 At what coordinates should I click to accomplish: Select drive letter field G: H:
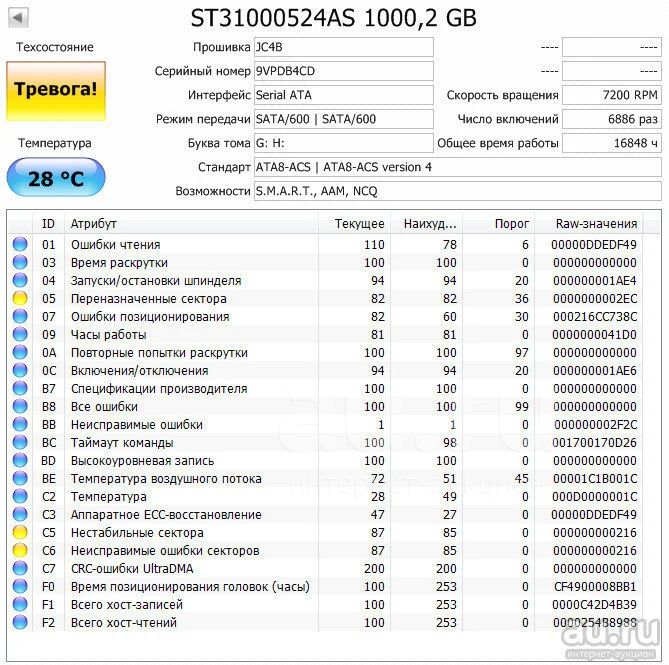tap(343, 143)
